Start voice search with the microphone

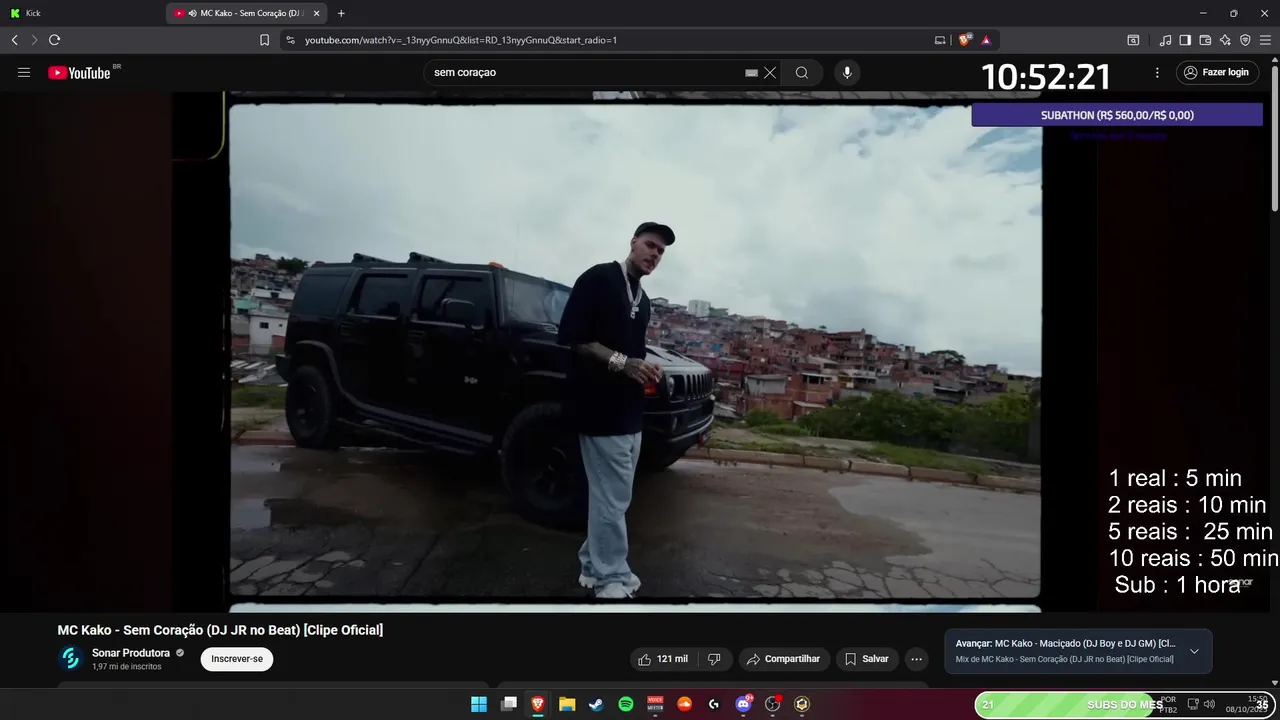tap(847, 72)
